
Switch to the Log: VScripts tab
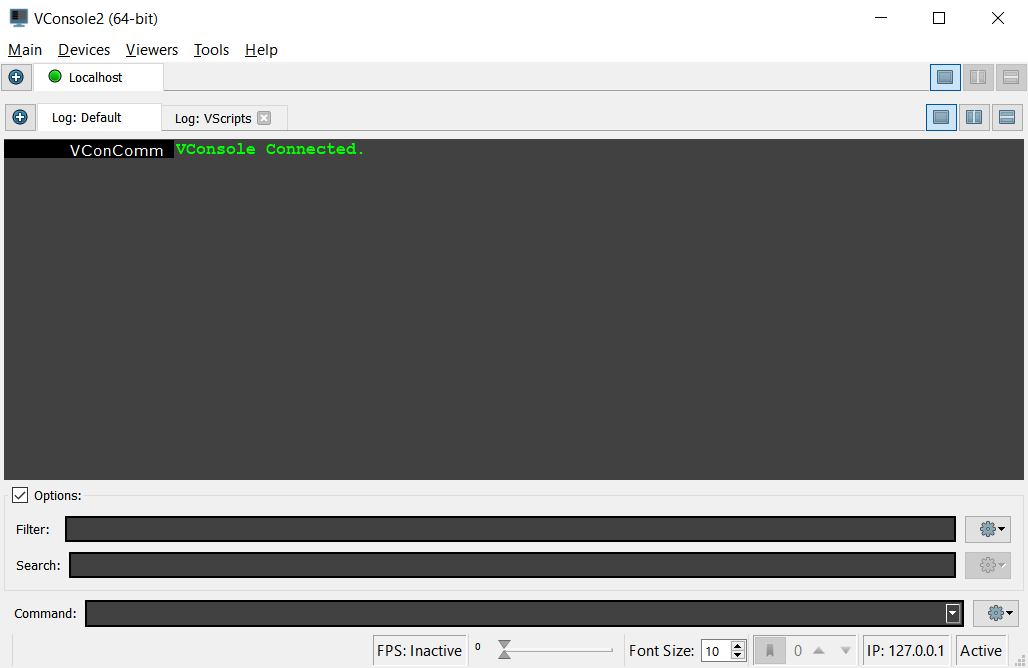pyautogui.click(x=224, y=118)
